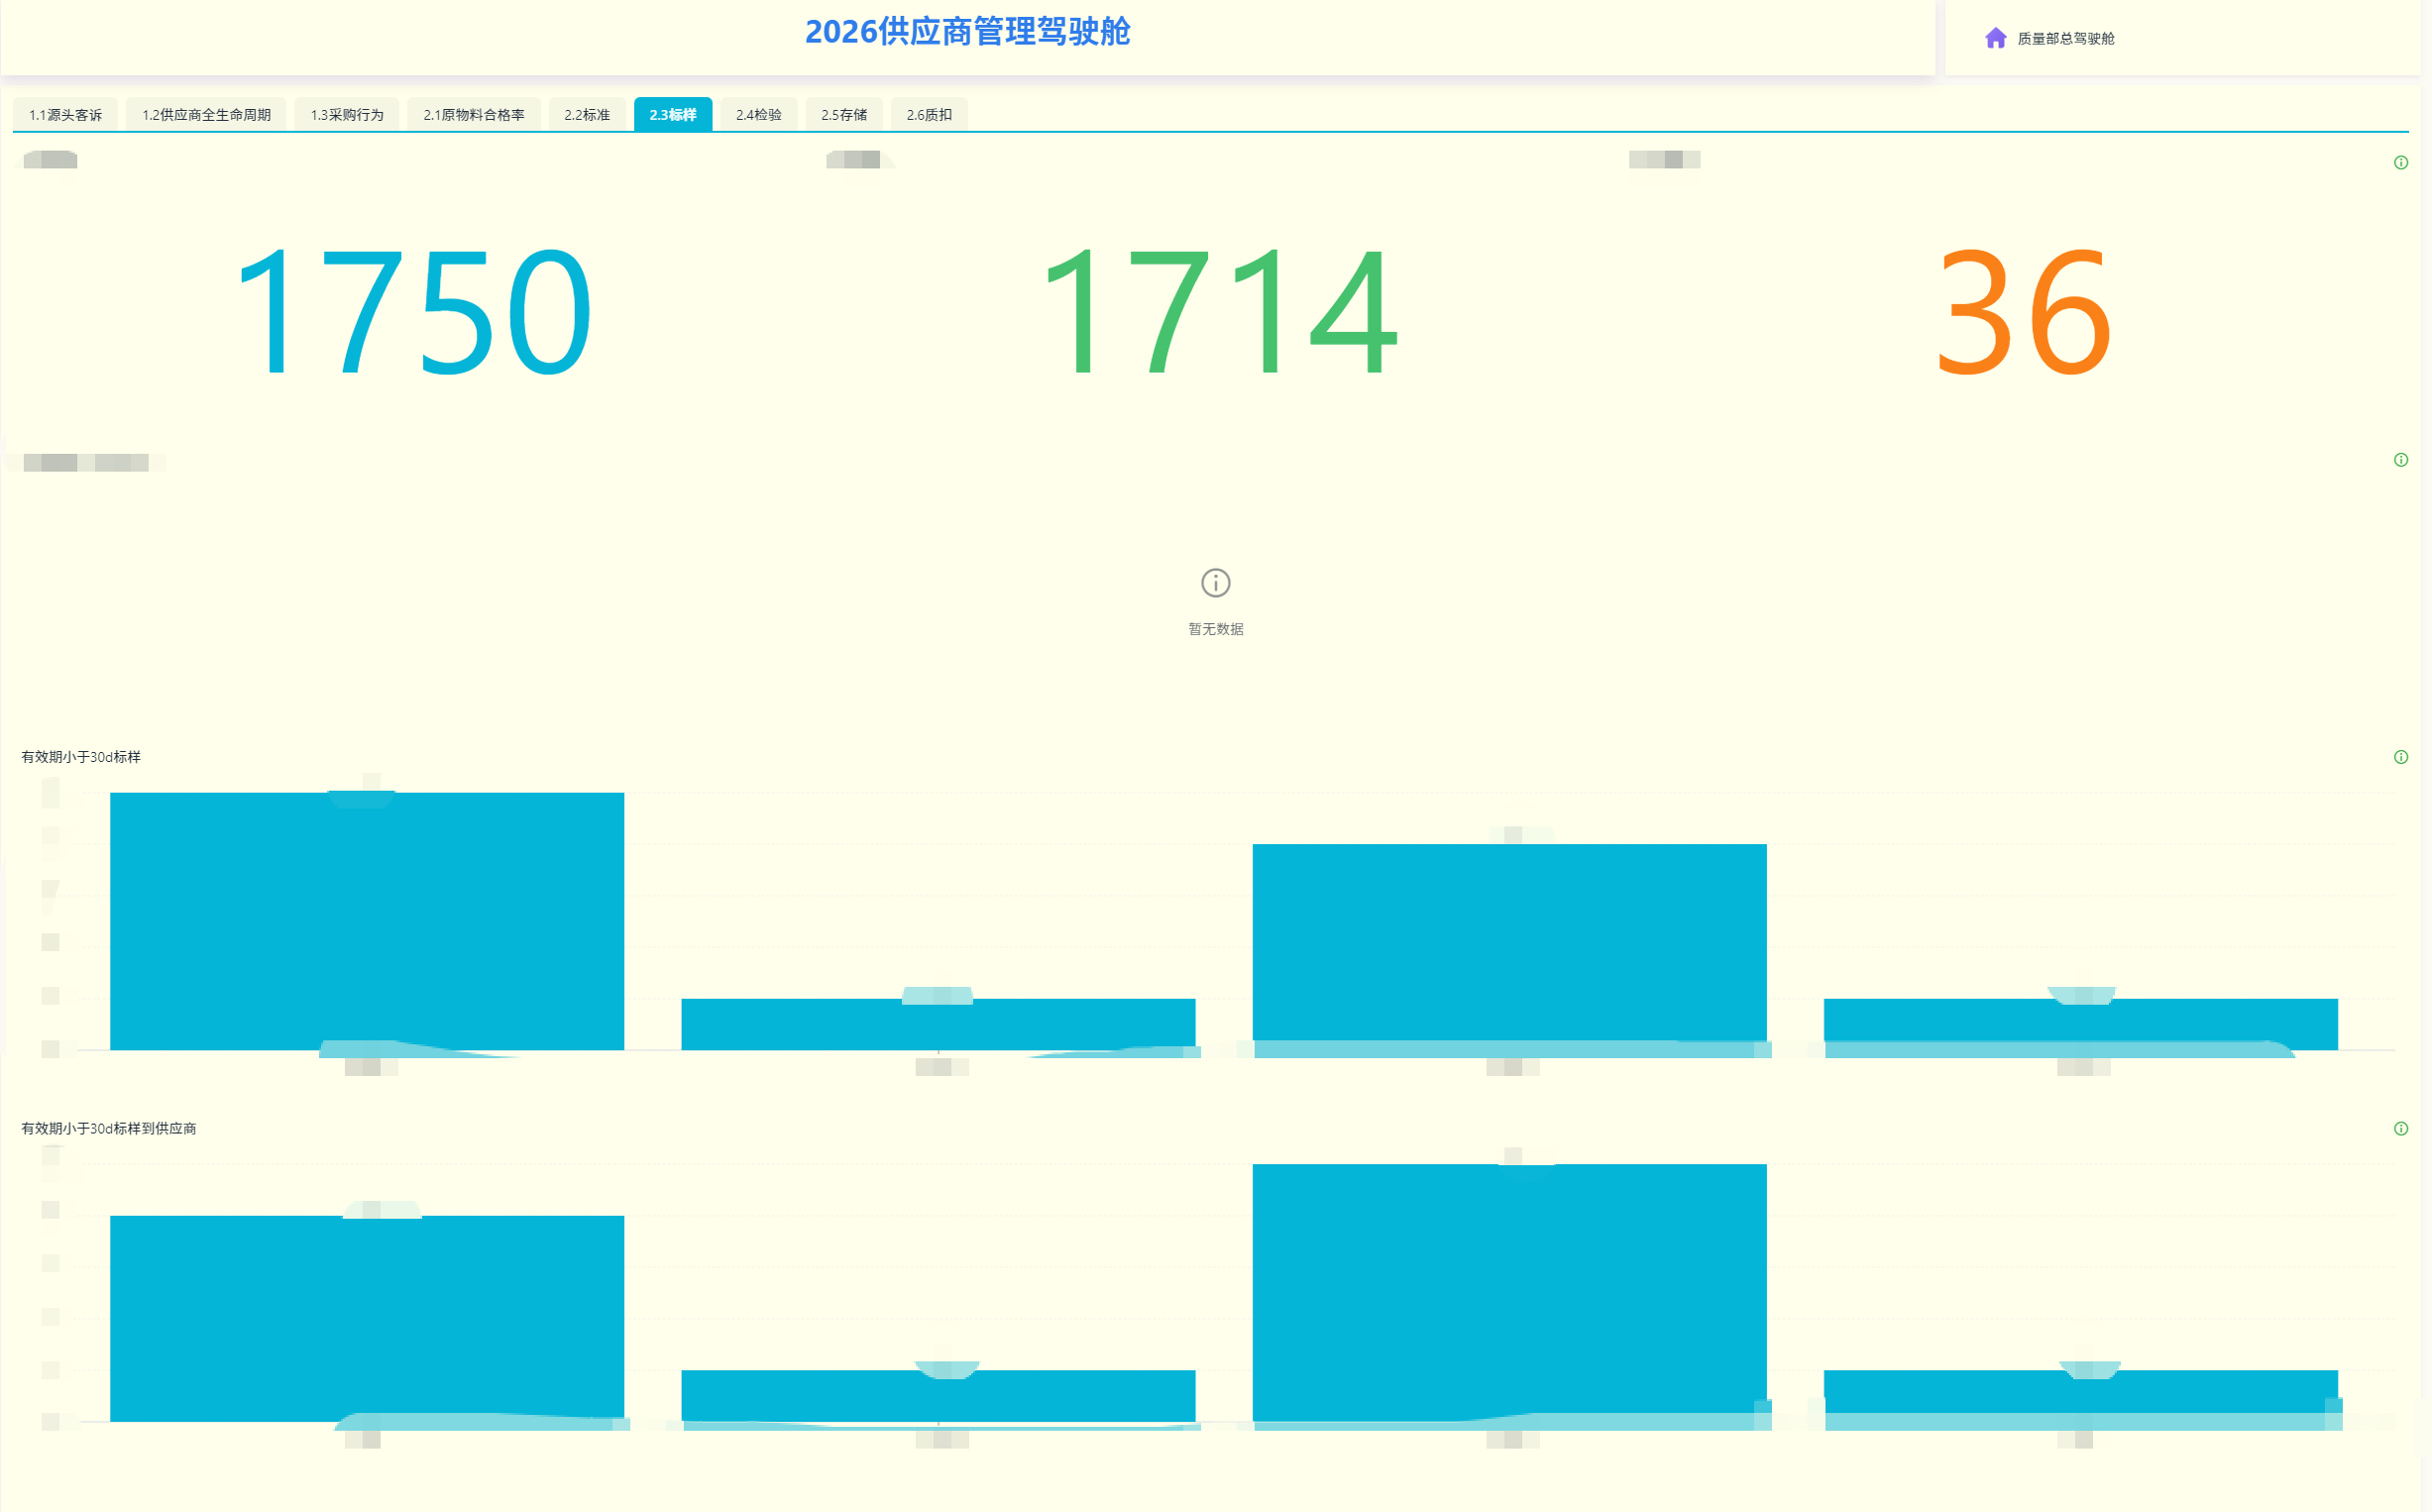Click info icon of the empty data panel
The height and width of the screenshot is (1512, 2432).
click(2401, 460)
